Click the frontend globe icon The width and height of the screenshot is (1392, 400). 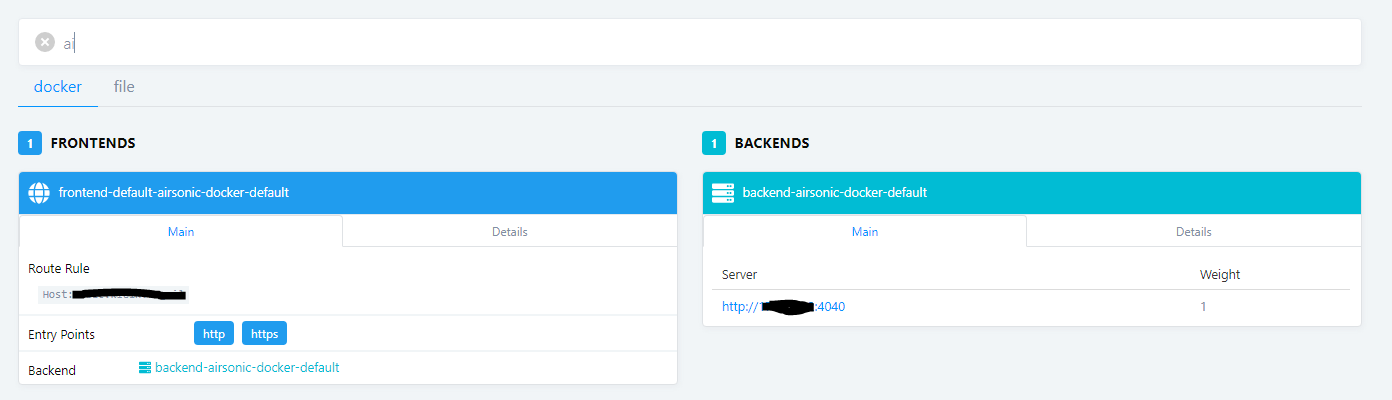(x=39, y=192)
